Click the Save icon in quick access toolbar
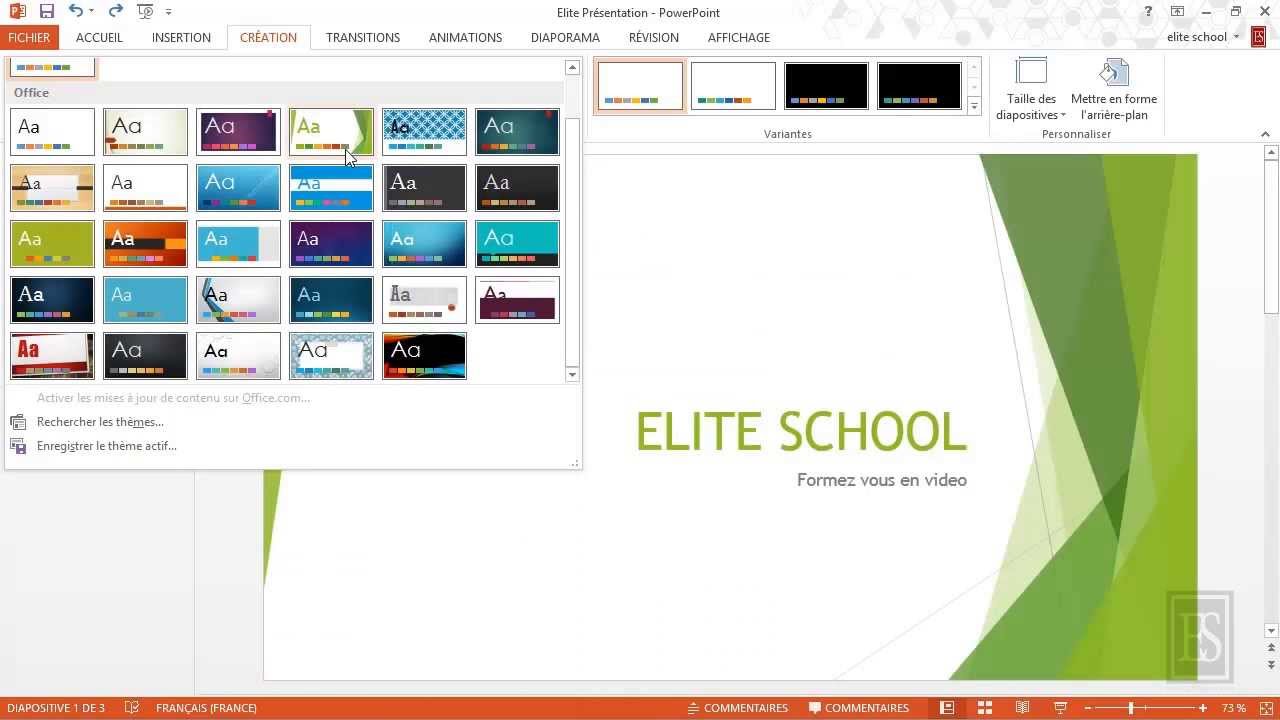 coord(46,11)
